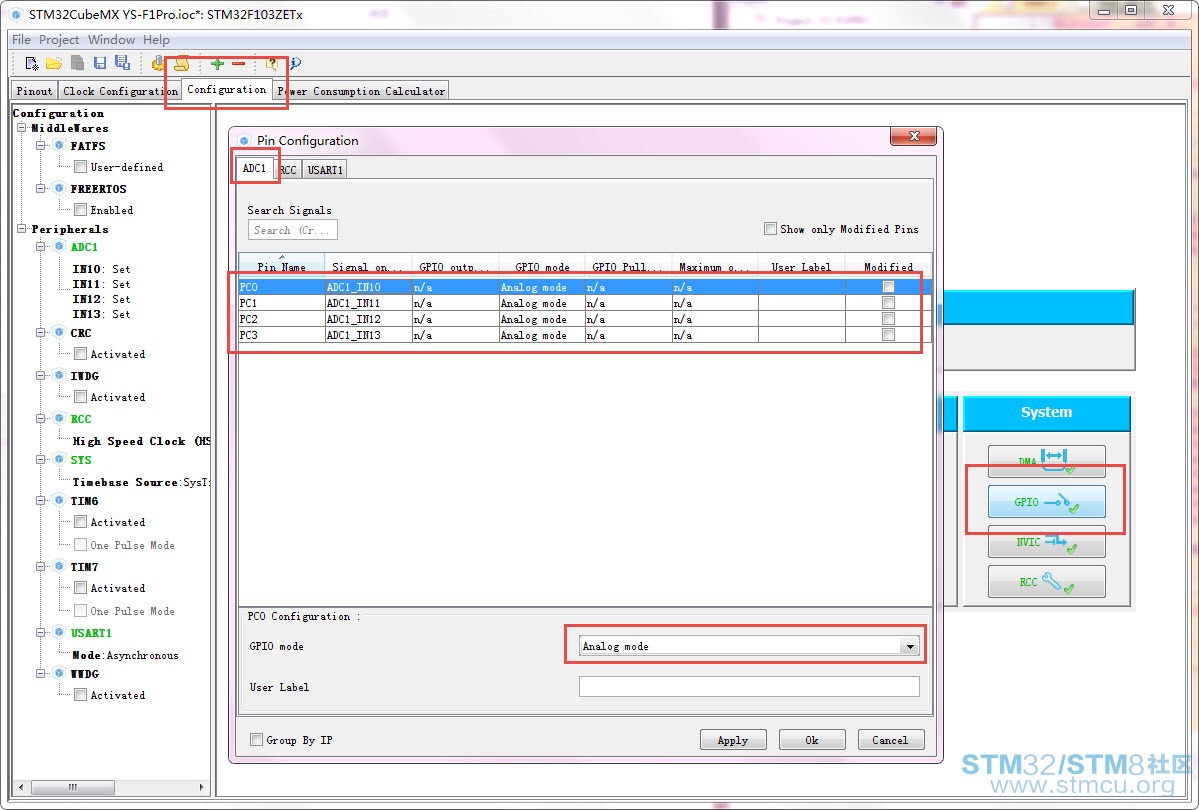1199x810 pixels.
Task: Click the TIM6 peripheral cube icon
Action: (59, 501)
